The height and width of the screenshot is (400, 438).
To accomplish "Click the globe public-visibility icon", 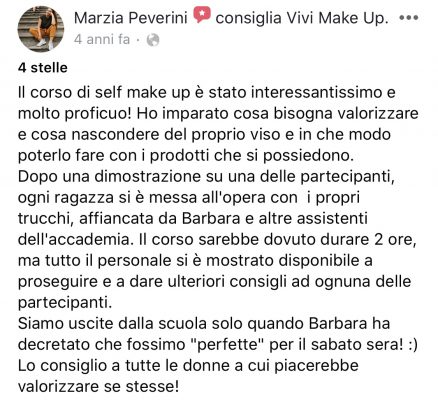I will point(153,40).
